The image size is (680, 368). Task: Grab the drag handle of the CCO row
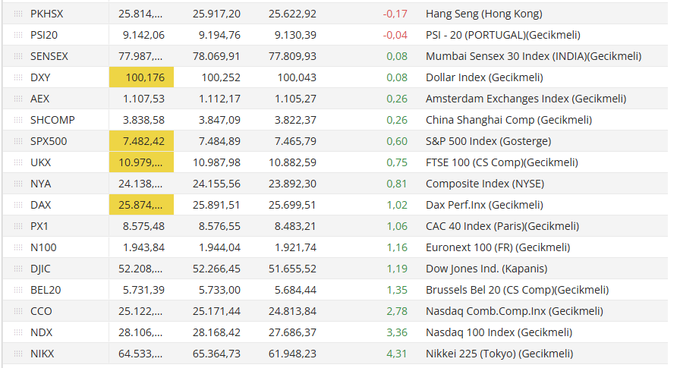[18, 311]
